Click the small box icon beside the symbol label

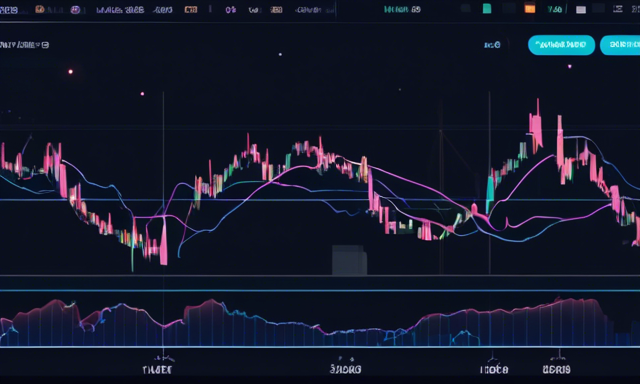tap(45, 45)
